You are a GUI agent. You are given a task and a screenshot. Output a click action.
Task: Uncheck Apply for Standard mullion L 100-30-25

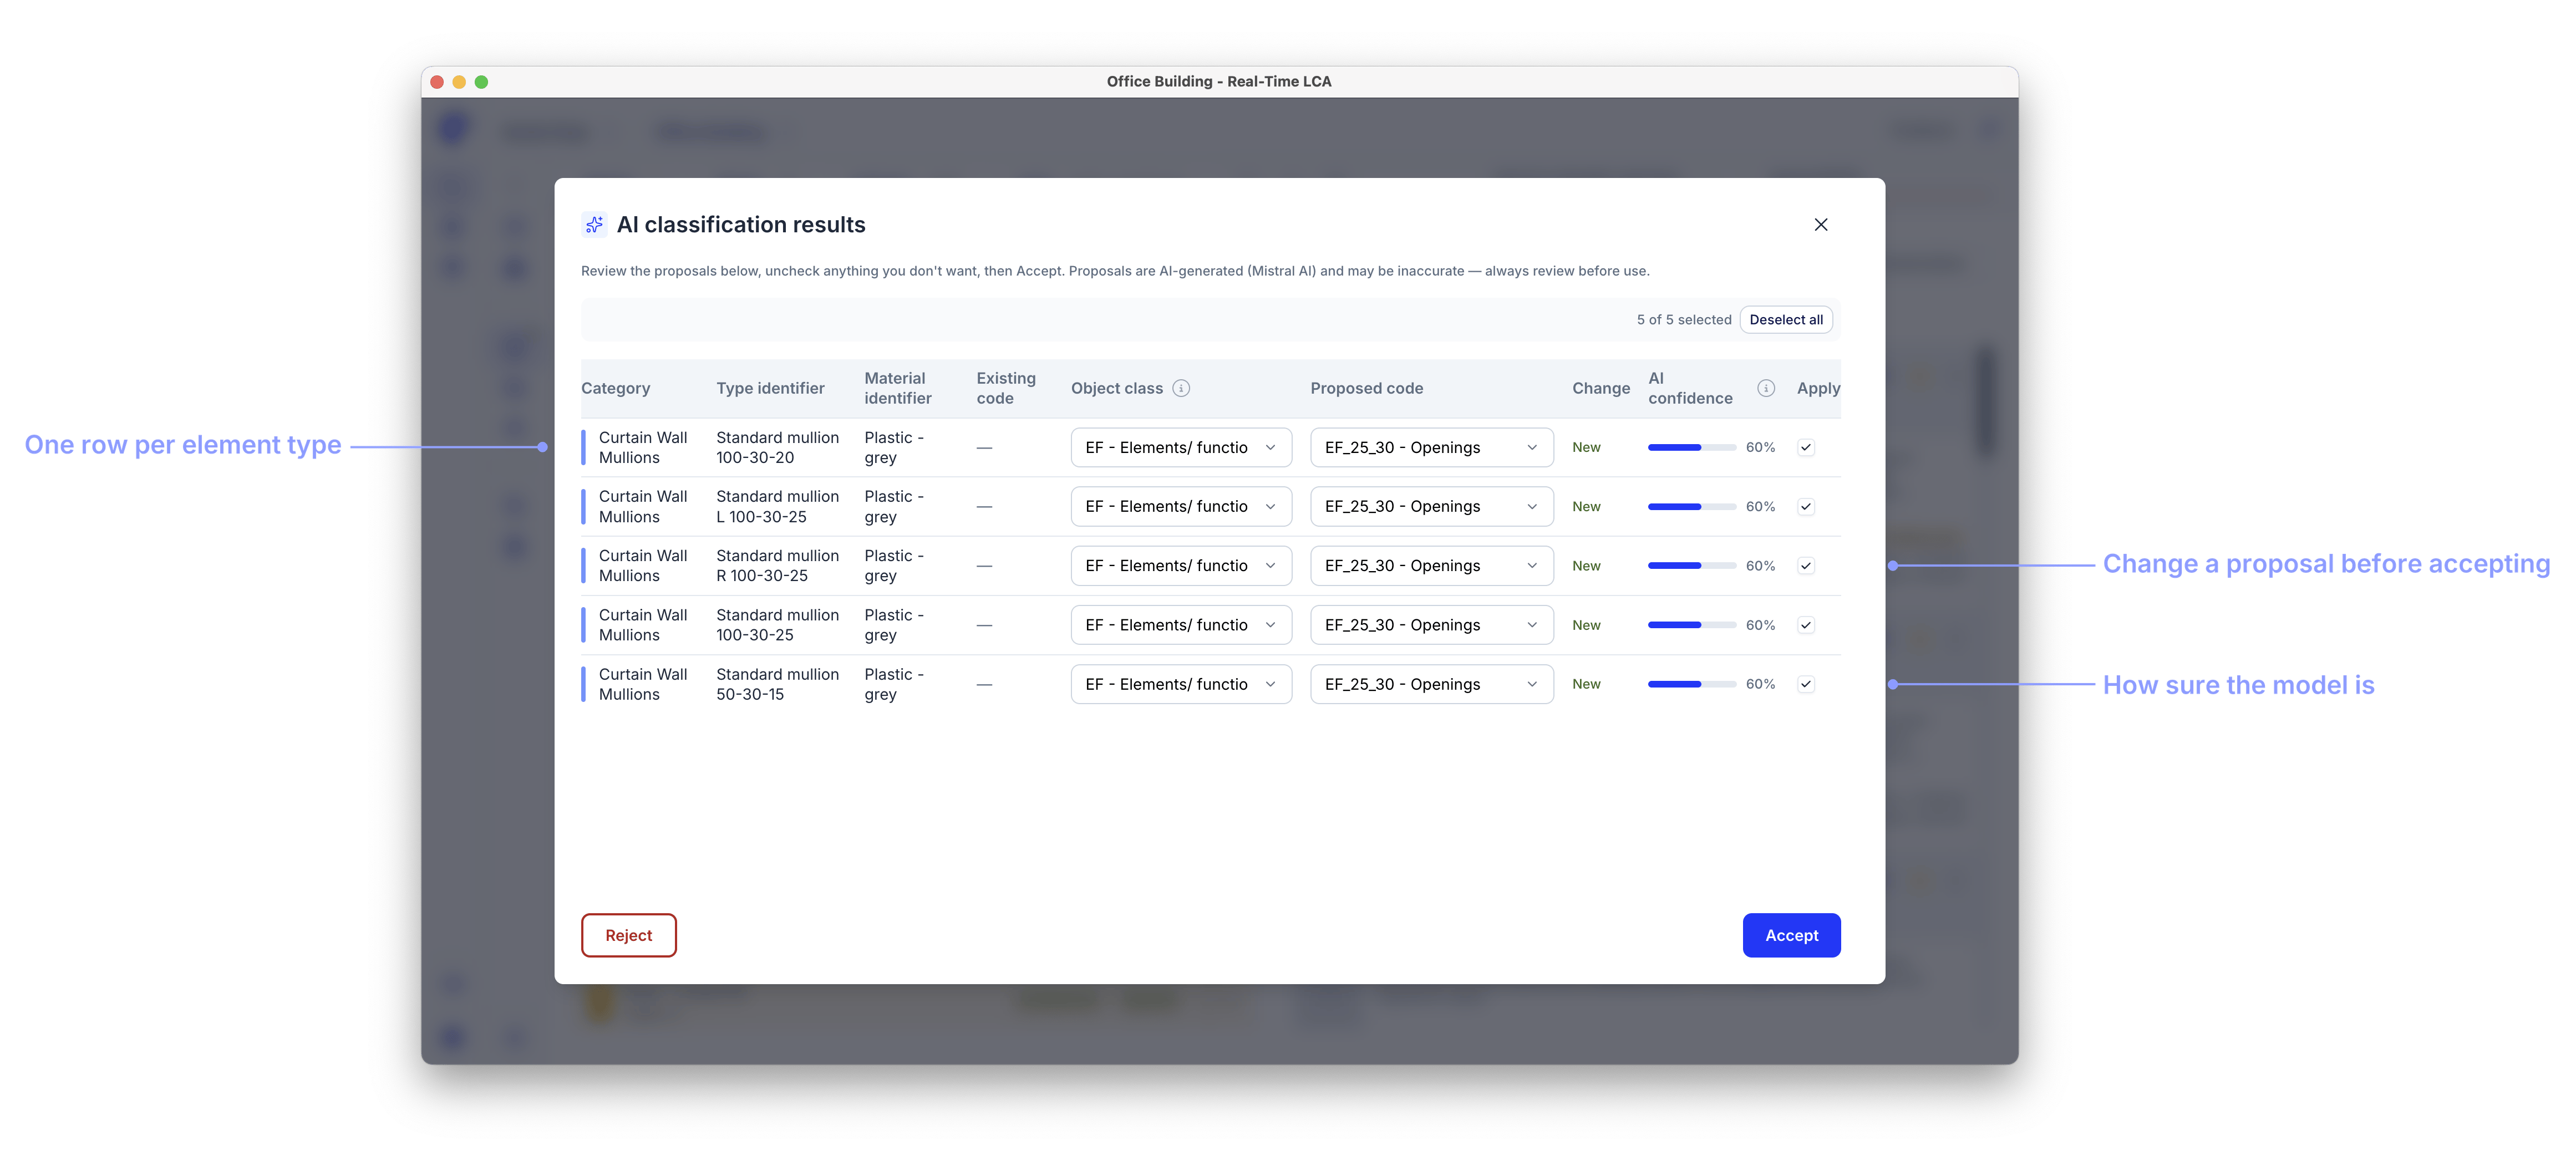1806,506
